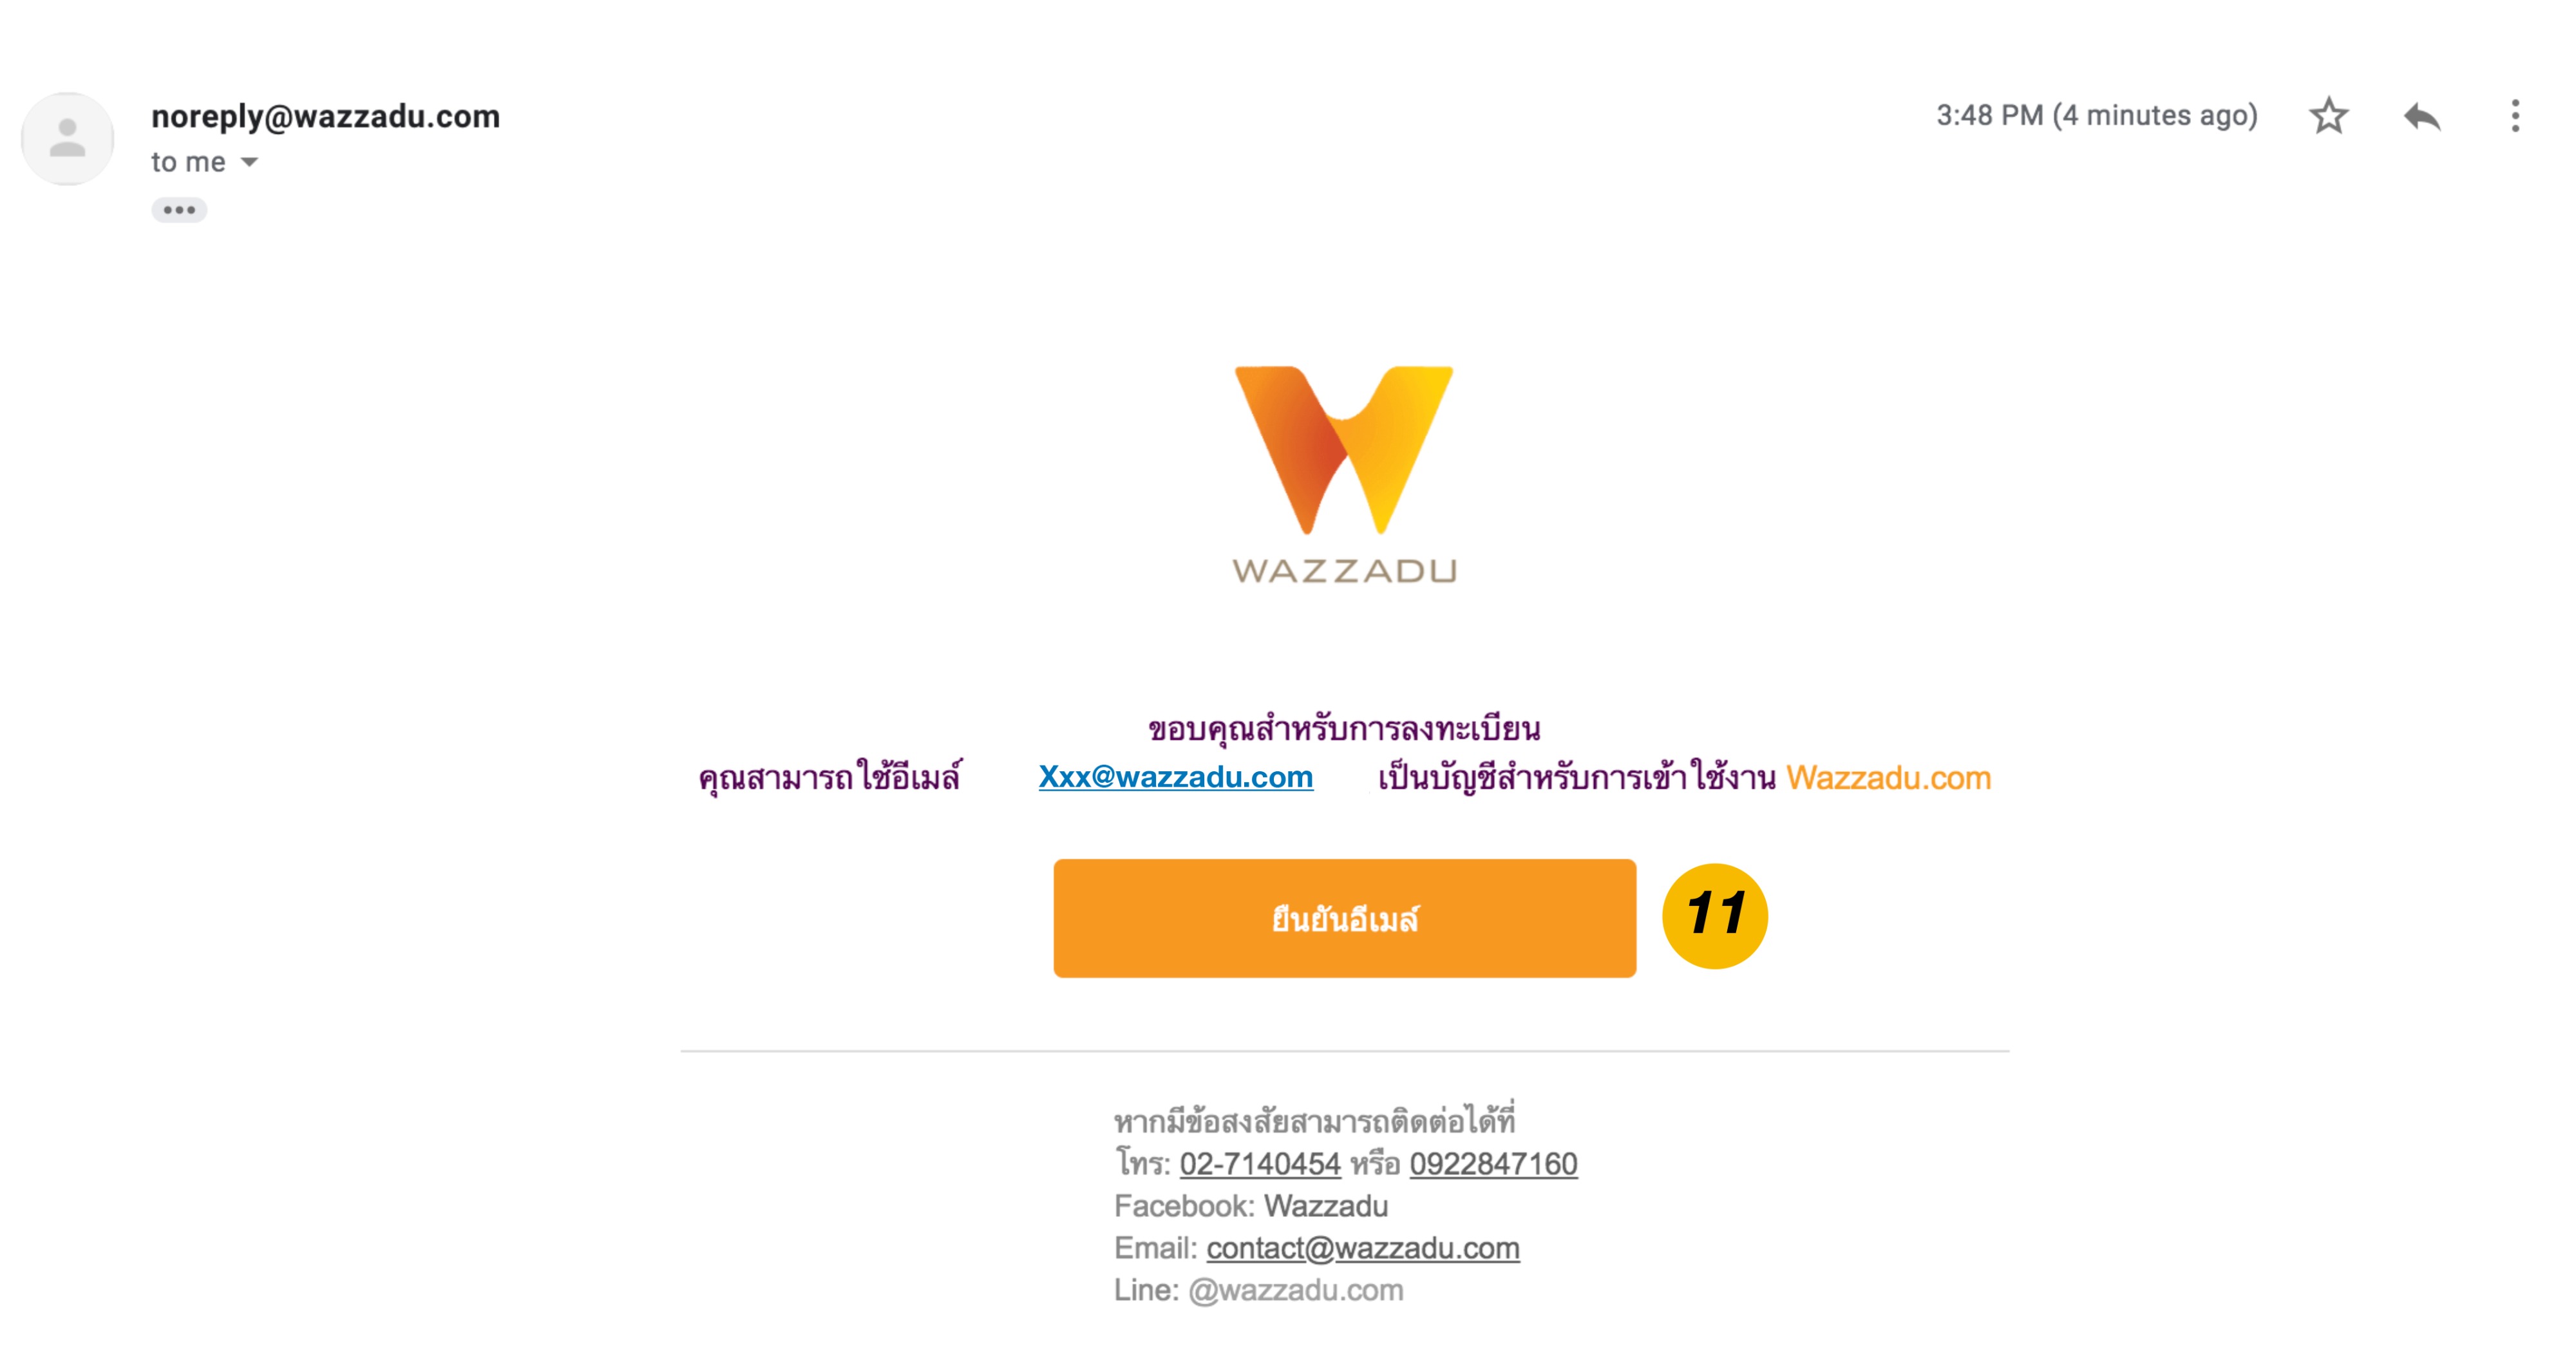The image size is (2576, 1352).
Task: Open the contact@wazzadu.com email link
Action: [x=1362, y=1247]
